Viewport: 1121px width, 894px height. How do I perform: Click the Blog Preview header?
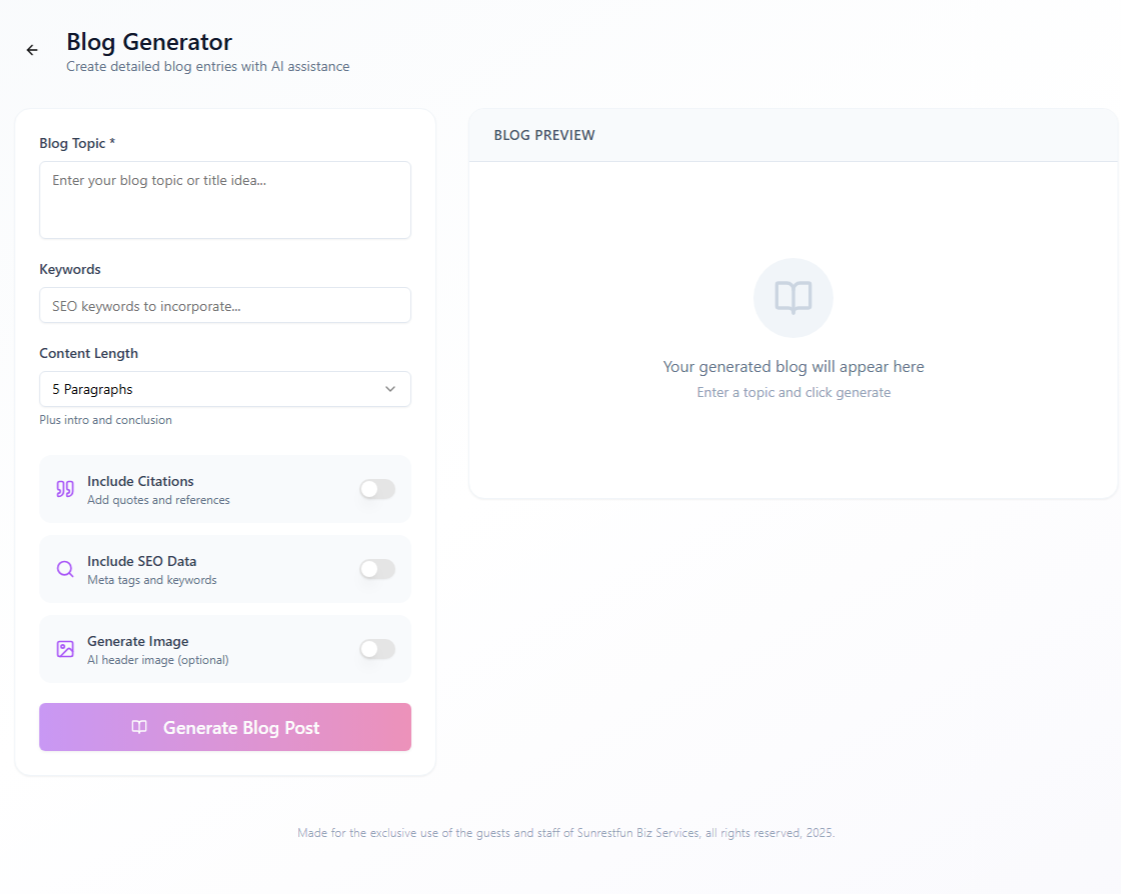(x=544, y=135)
